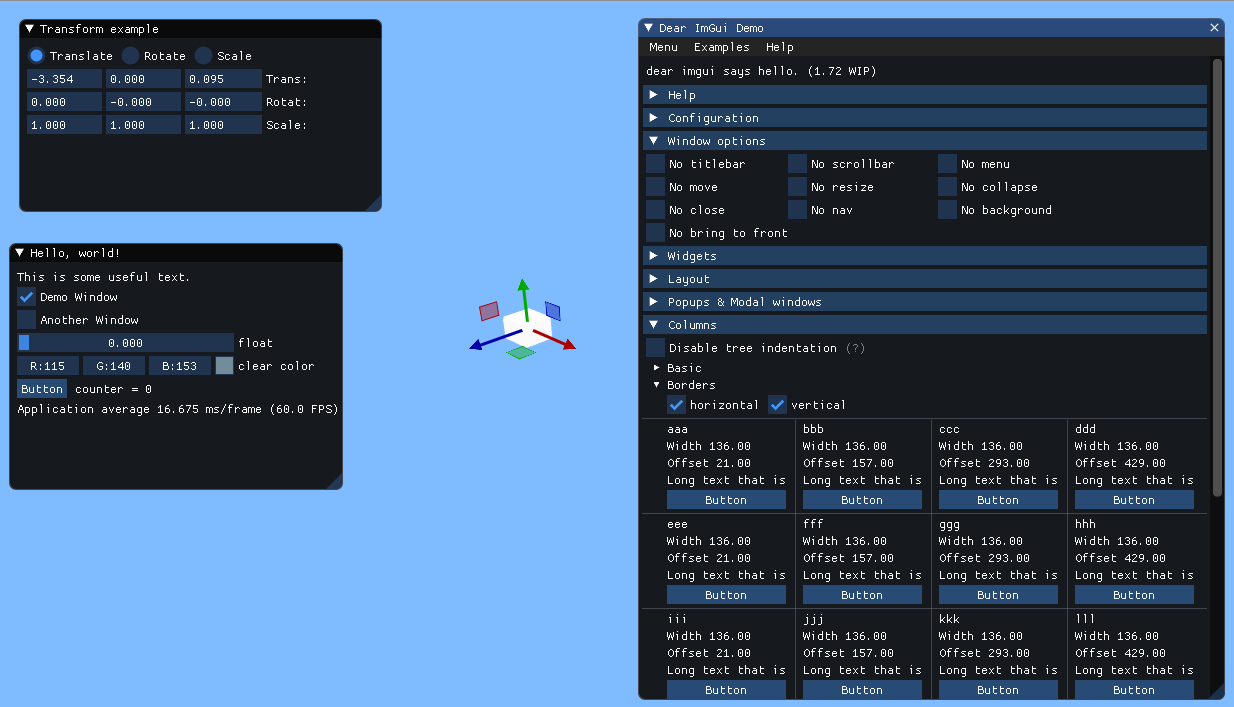Click the white cube in the viewport
1234x707 pixels.
pyautogui.click(x=527, y=327)
